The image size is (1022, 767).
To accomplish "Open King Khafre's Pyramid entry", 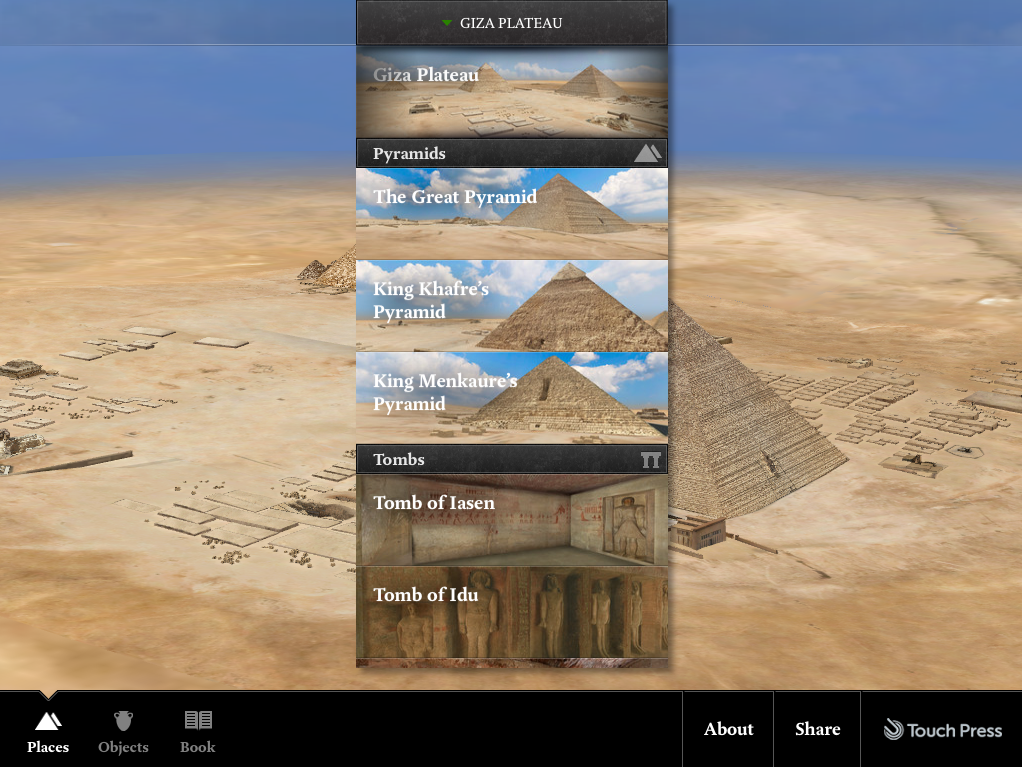I will (511, 304).
